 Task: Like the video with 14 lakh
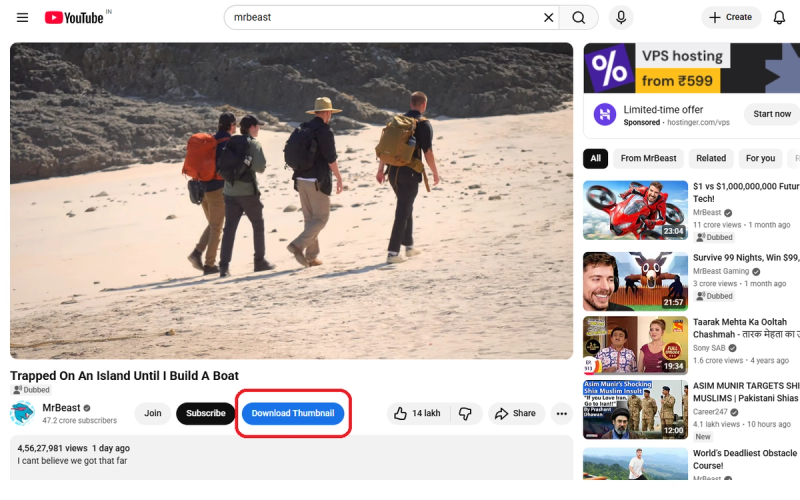418,413
